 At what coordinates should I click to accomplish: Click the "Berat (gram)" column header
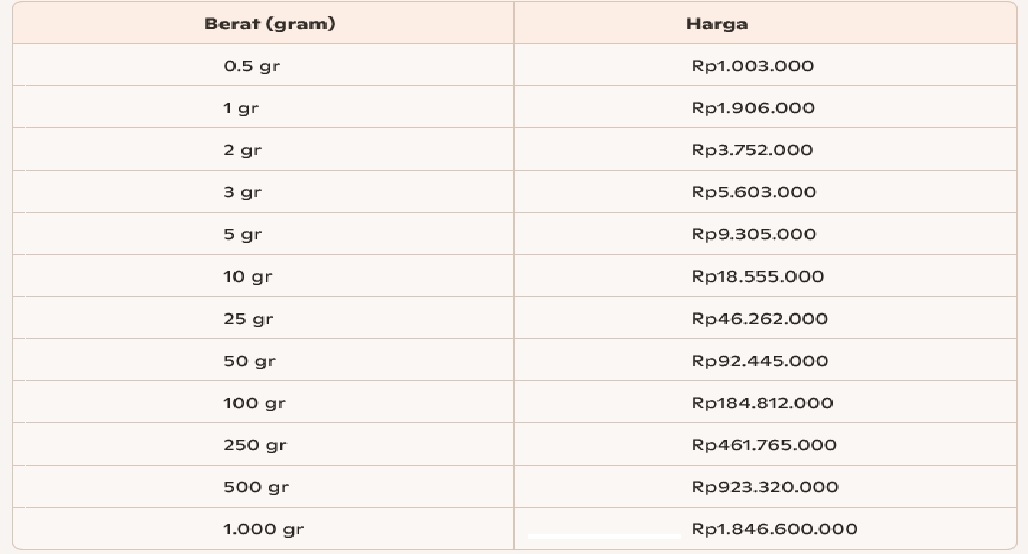tap(269, 24)
